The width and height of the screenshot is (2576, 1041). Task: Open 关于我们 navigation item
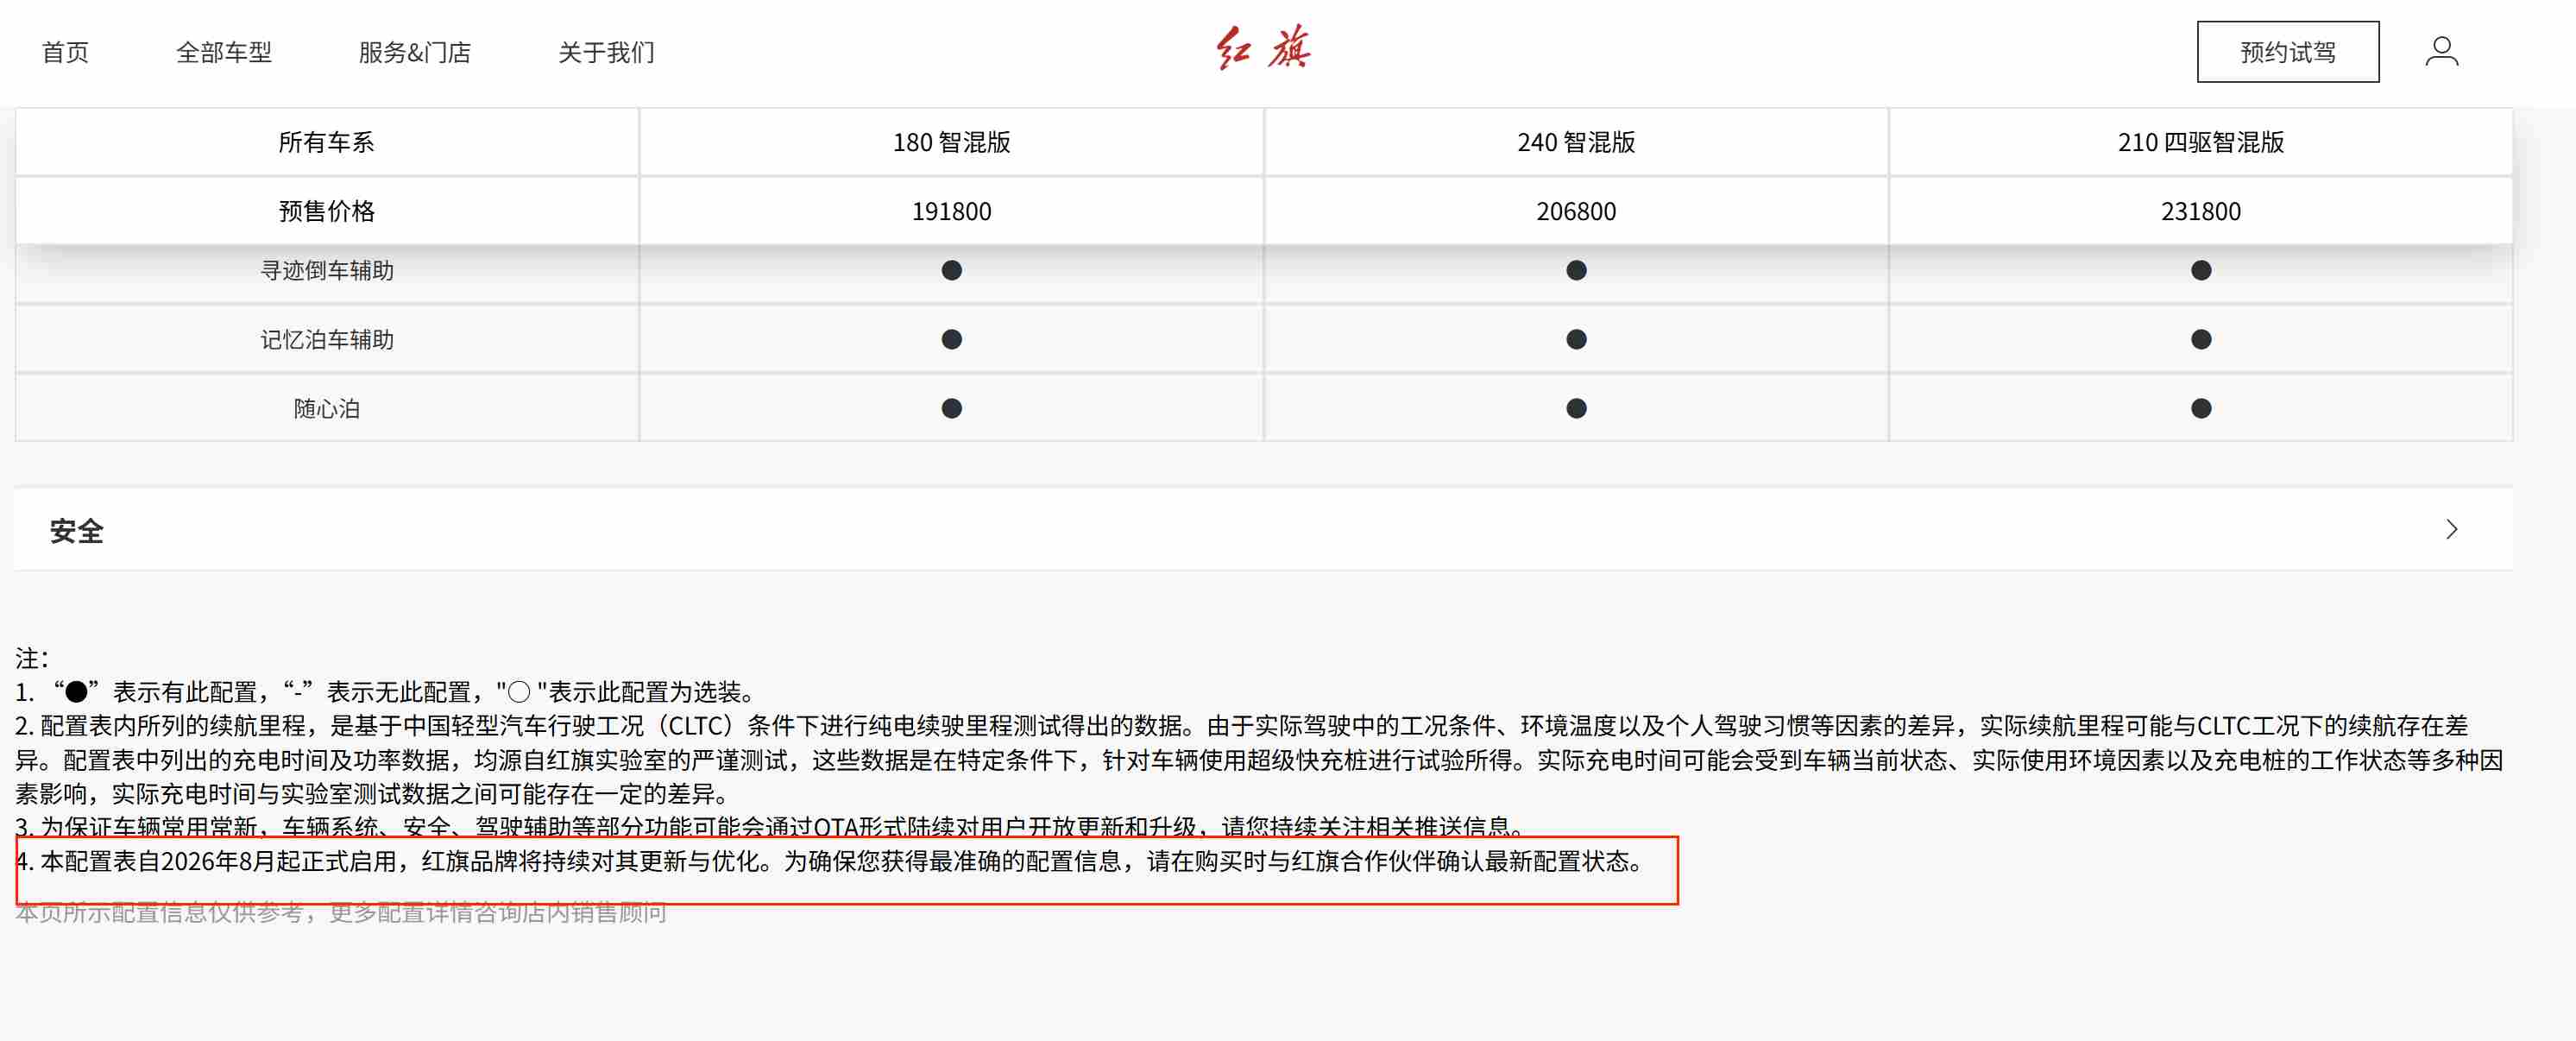(606, 52)
